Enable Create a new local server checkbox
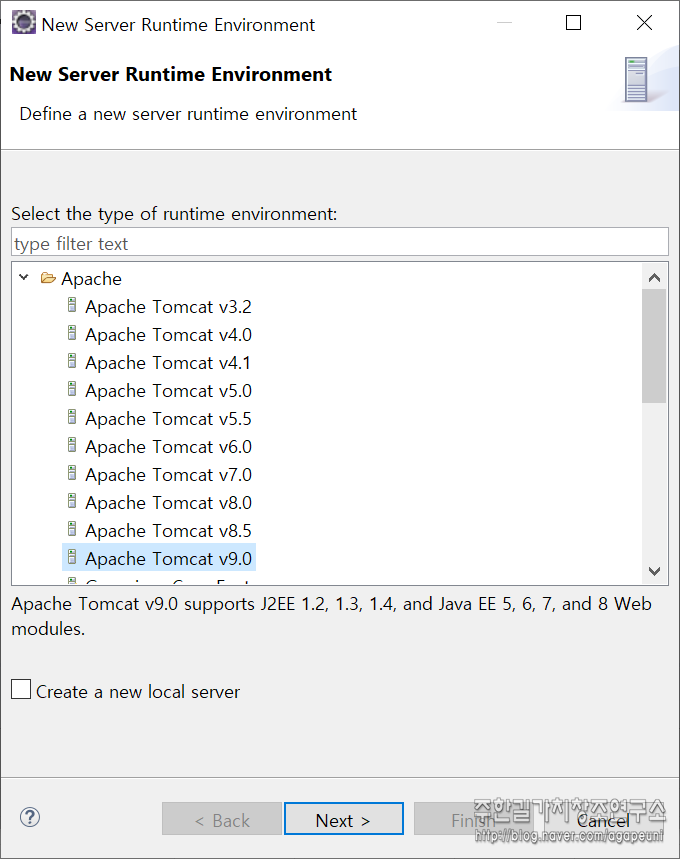The width and height of the screenshot is (680, 859). [21, 689]
